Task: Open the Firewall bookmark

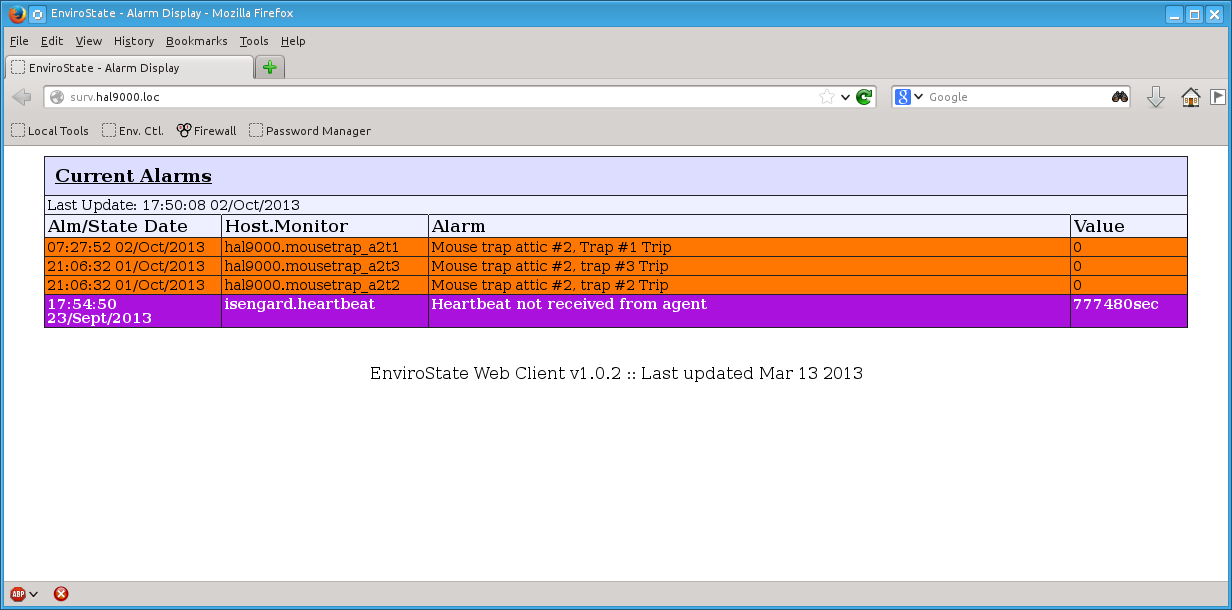Action: pyautogui.click(x=207, y=131)
